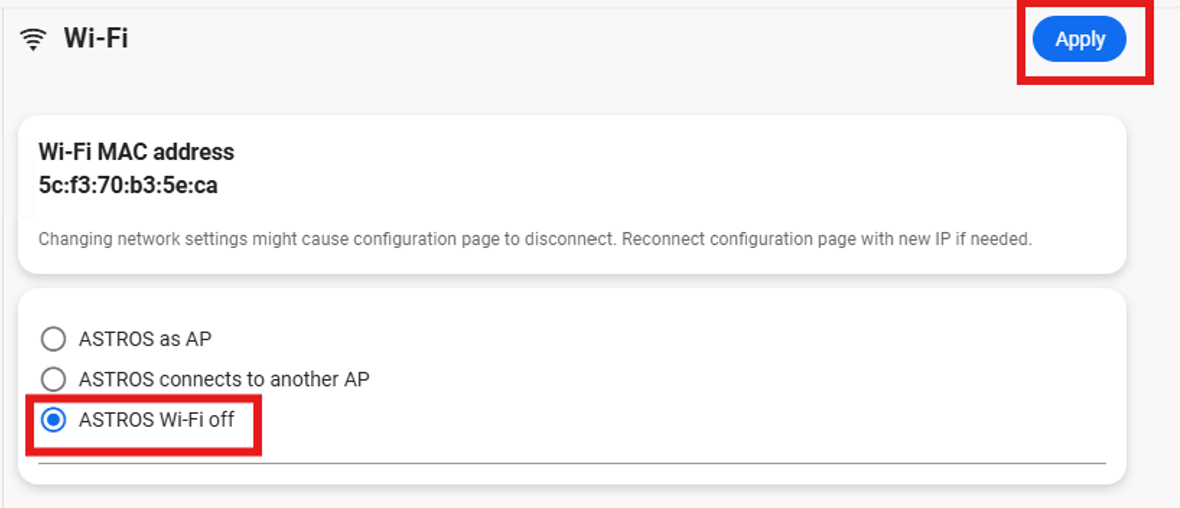The height and width of the screenshot is (508, 1180).
Task: Click empty header area between Wi-Fi title and Apply
Action: click(580, 39)
